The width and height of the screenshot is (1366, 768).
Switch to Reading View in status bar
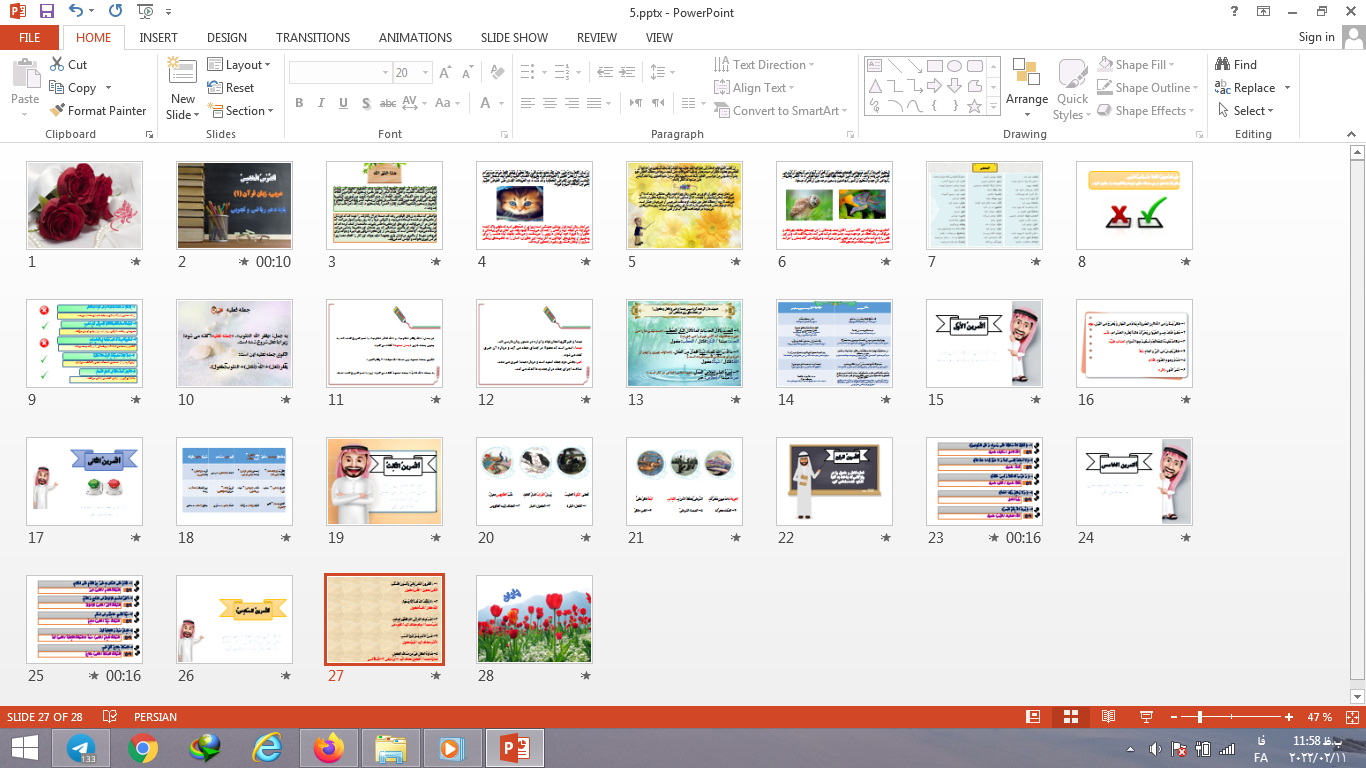pos(1108,717)
